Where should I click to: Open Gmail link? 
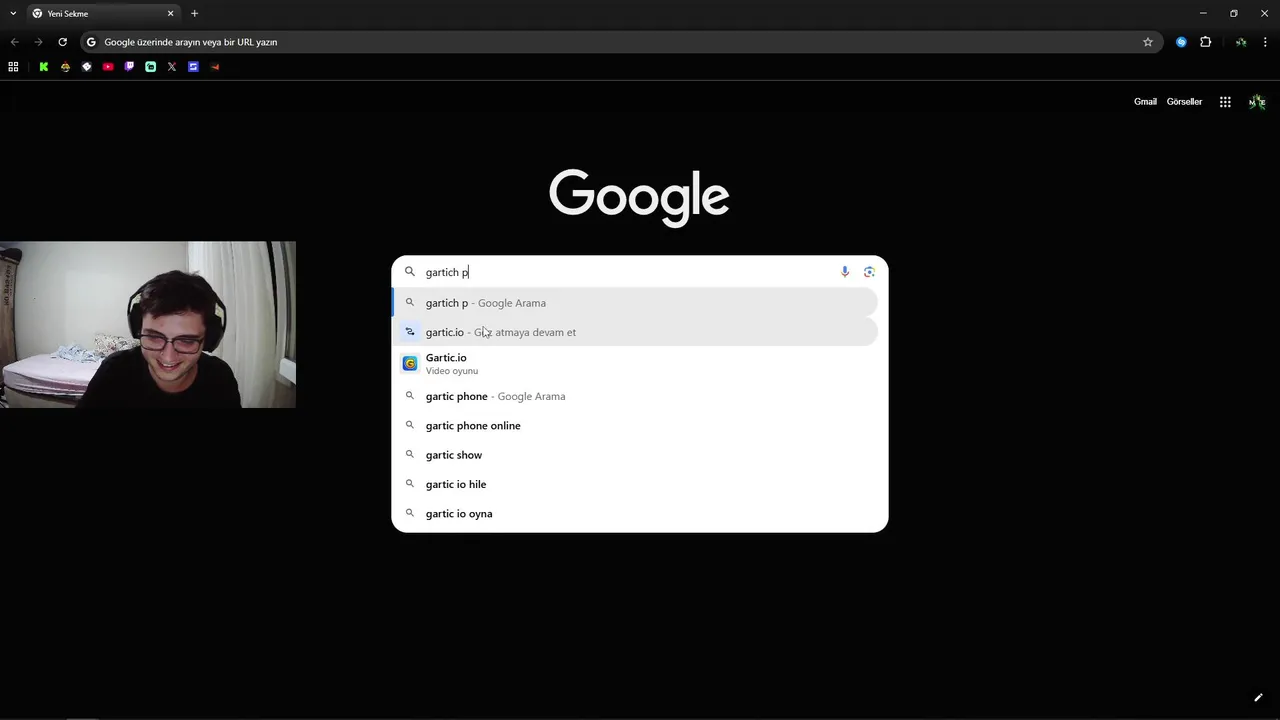pyautogui.click(x=1145, y=102)
